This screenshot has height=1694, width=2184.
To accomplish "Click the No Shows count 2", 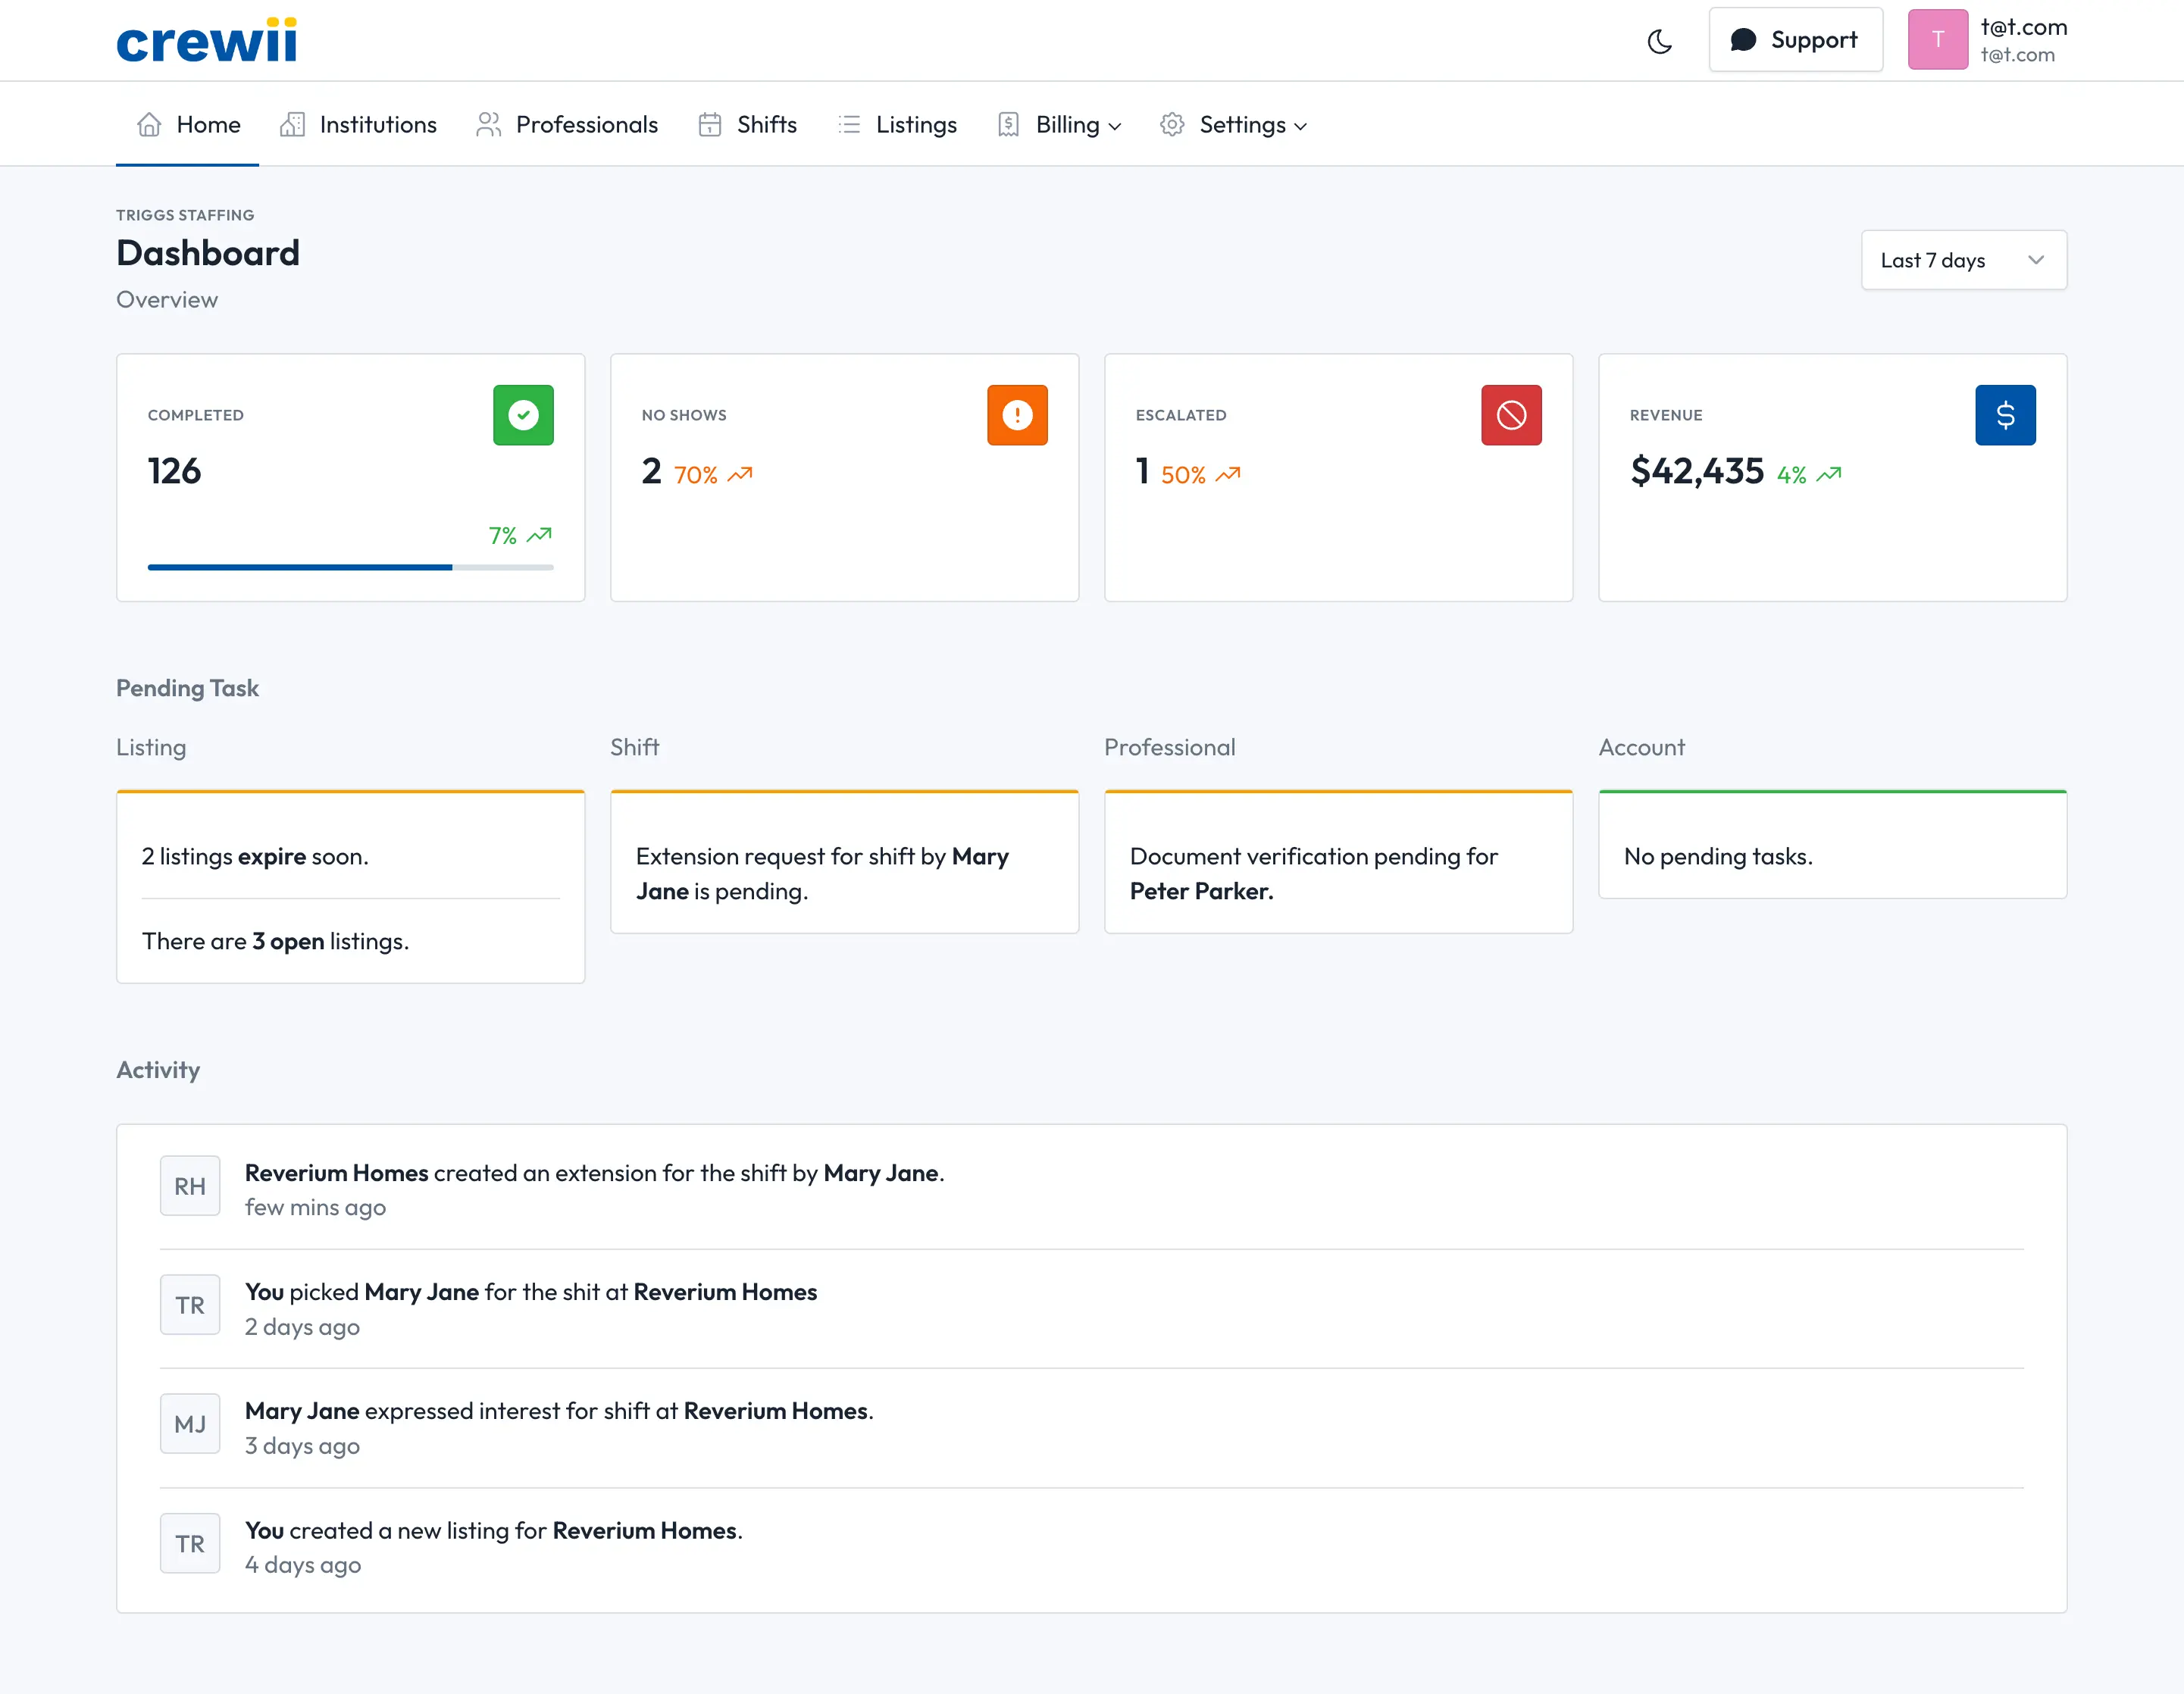I will tap(651, 471).
